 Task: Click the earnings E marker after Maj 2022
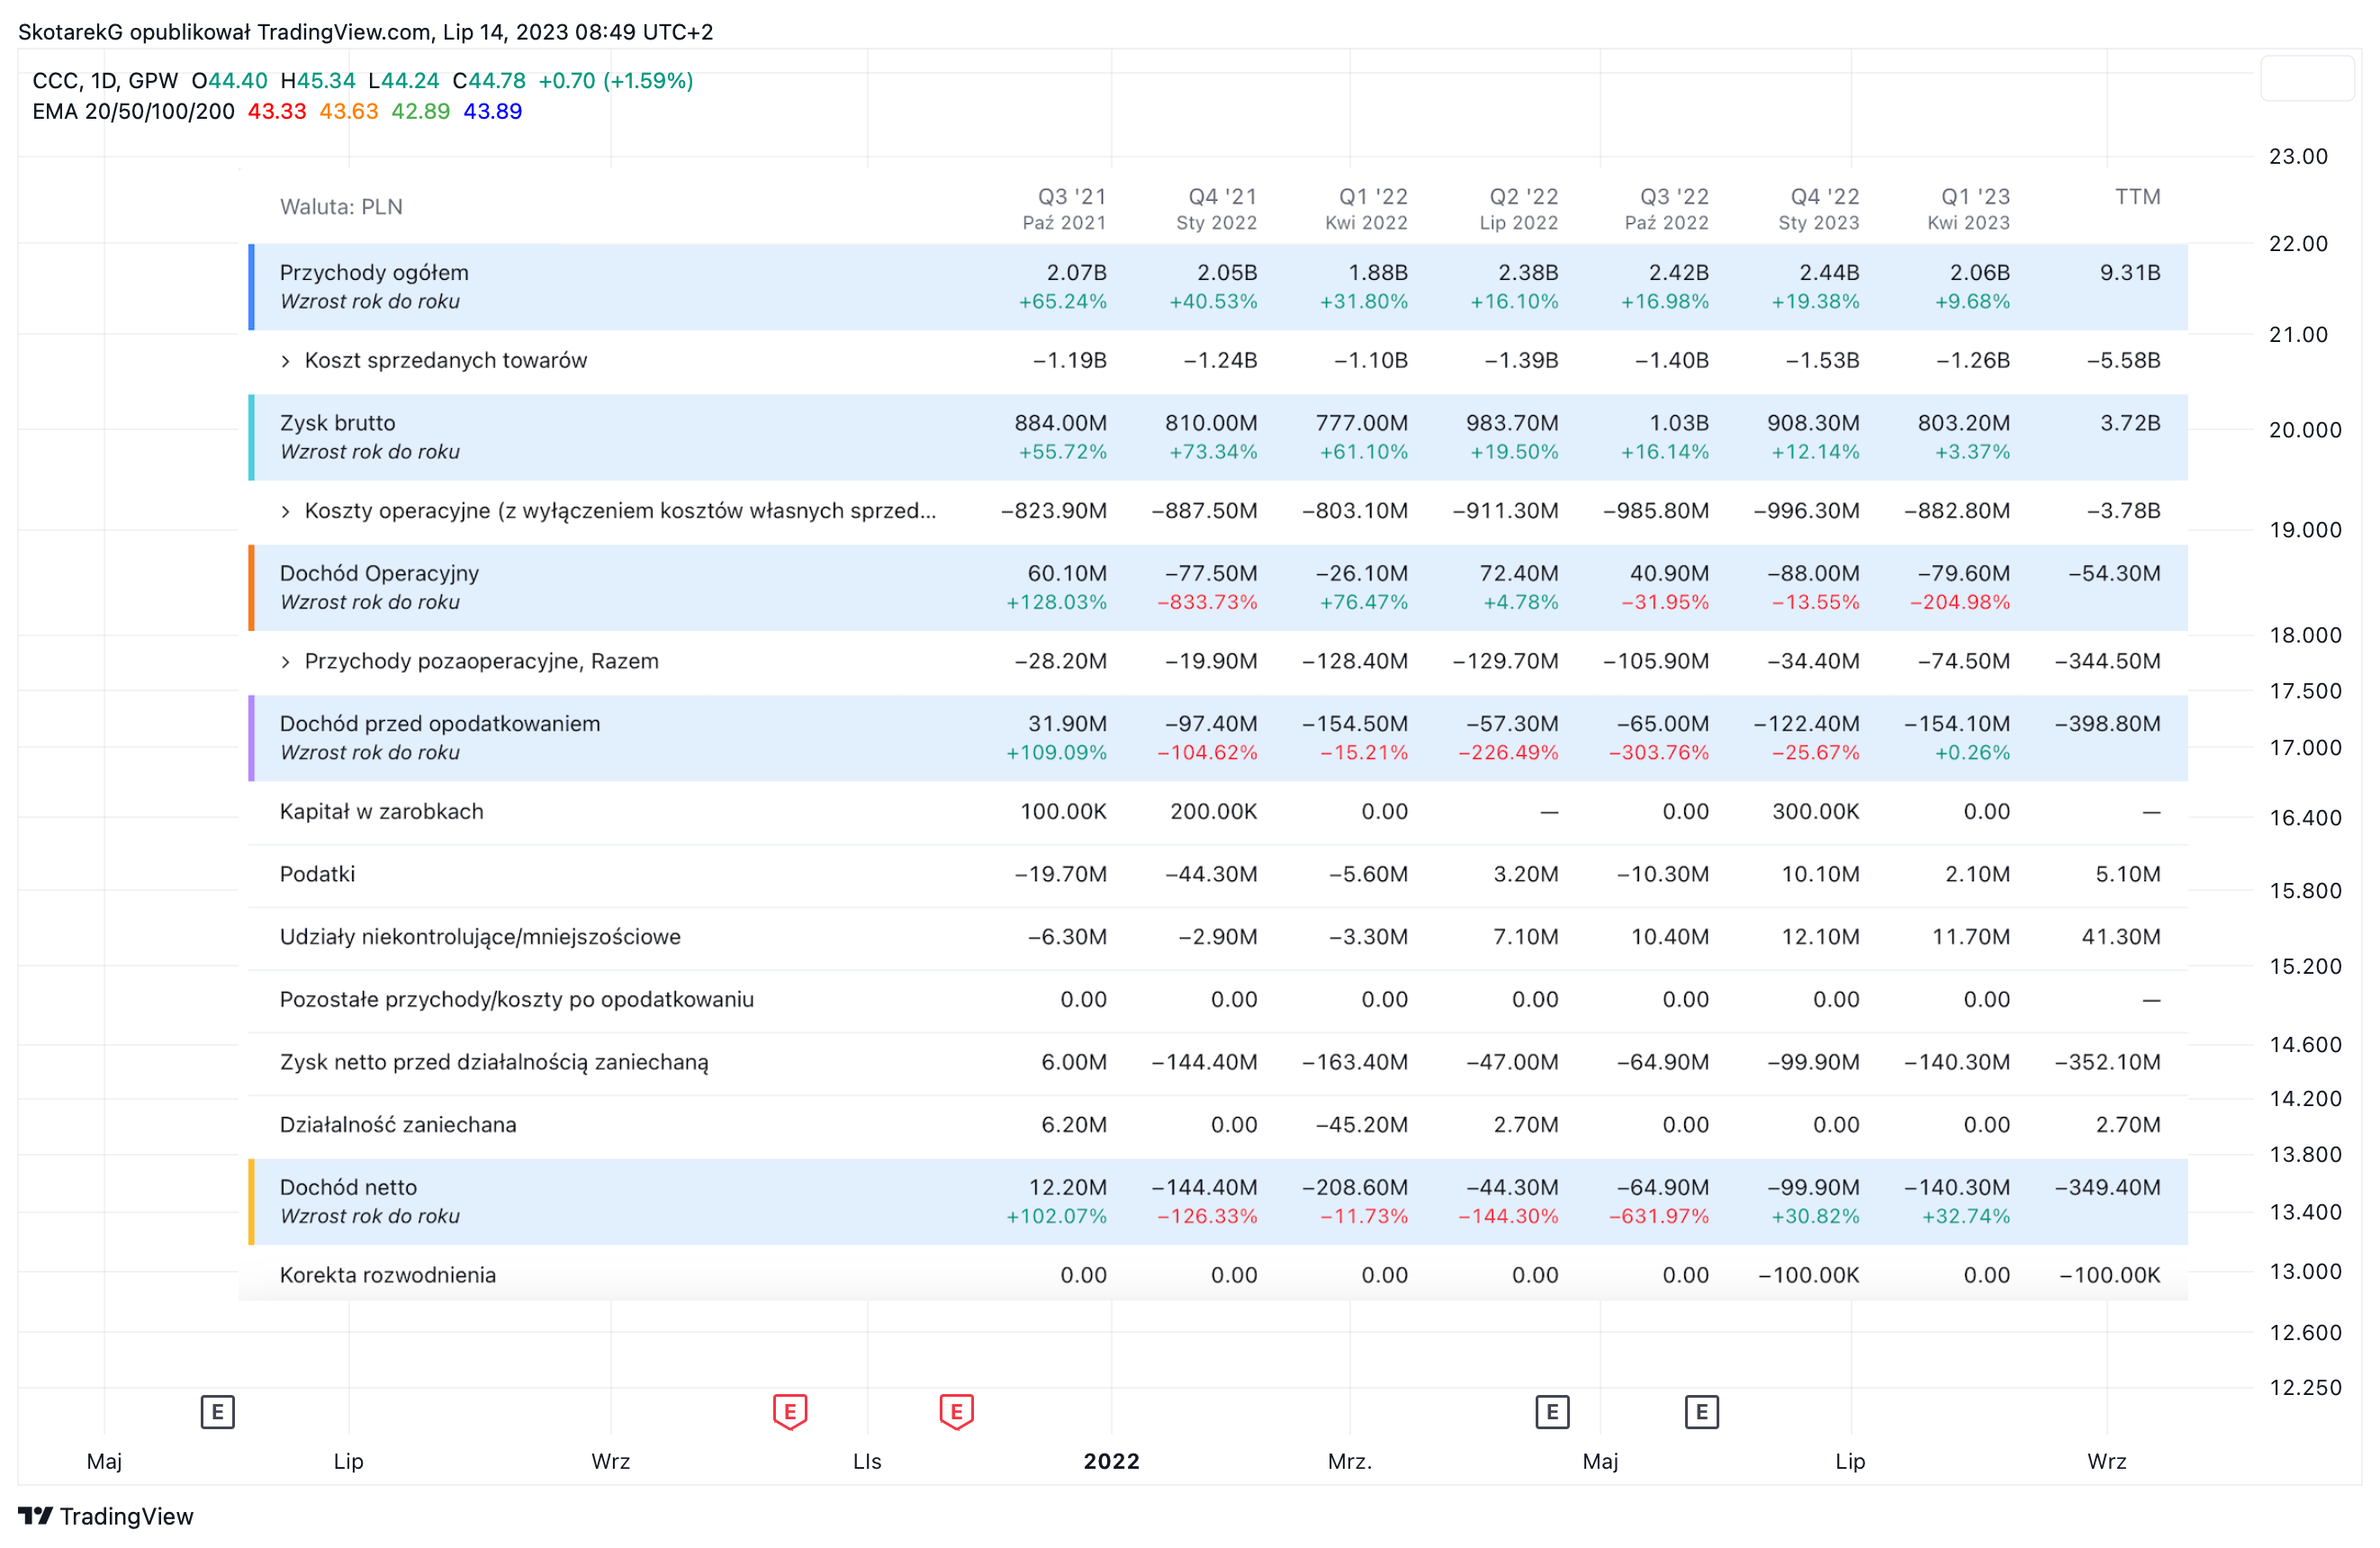pyautogui.click(x=1702, y=1412)
